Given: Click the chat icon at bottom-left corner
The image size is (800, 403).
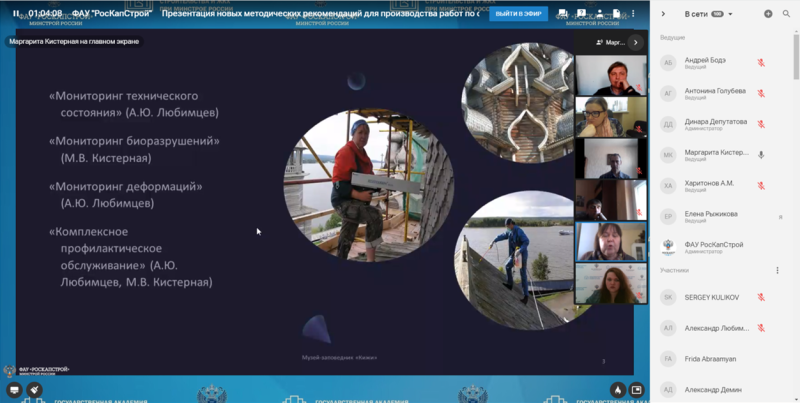Looking at the screenshot, I should point(14,389).
